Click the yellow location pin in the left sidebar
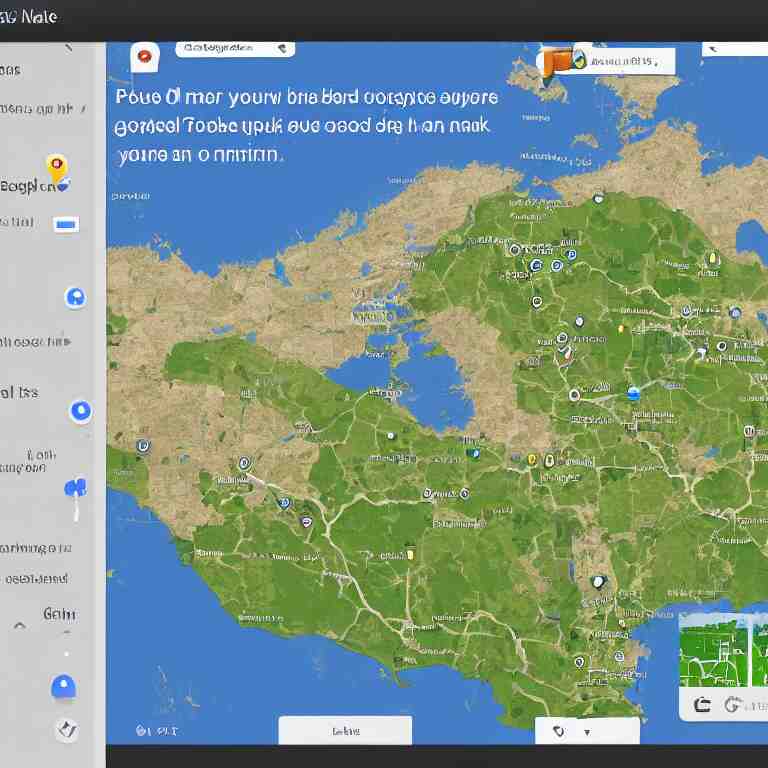The image size is (768, 768). pyautogui.click(x=56, y=168)
